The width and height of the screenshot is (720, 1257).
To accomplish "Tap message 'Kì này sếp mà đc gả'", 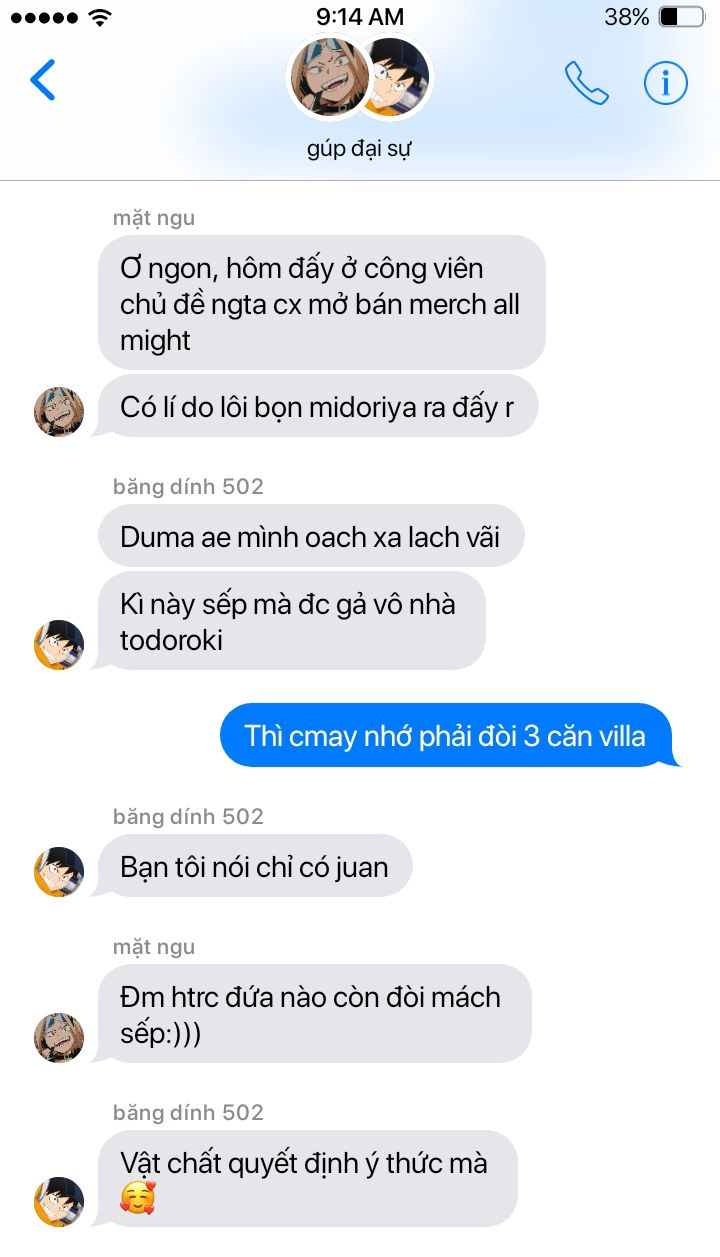I will [292, 621].
